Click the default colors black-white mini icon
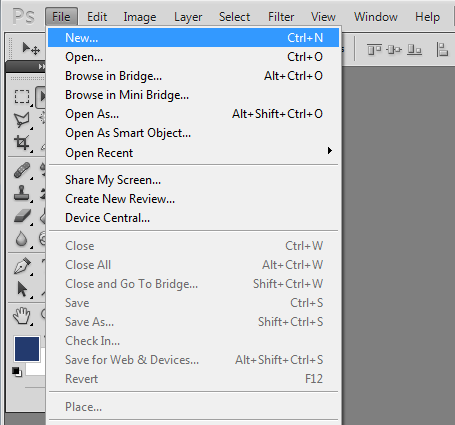 [x=17, y=372]
